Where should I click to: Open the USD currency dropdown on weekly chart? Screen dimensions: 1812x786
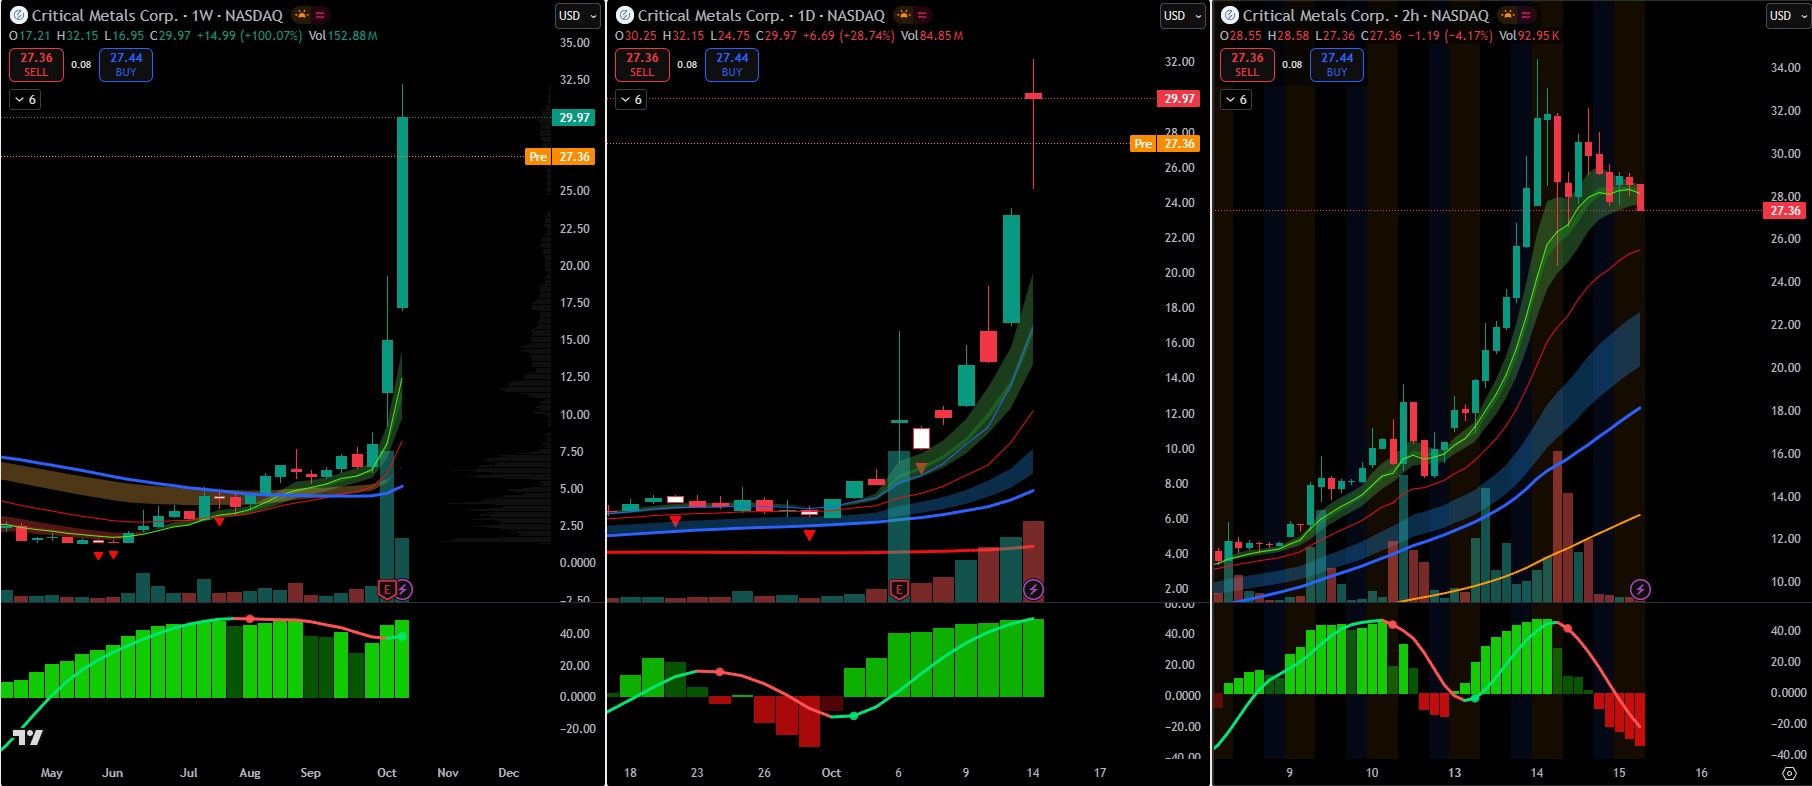click(577, 16)
